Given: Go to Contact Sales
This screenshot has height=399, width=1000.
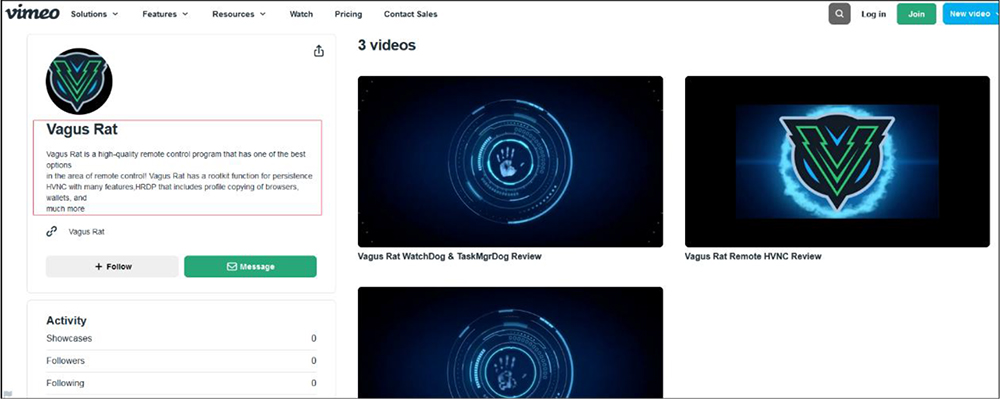Looking at the screenshot, I should click(x=411, y=14).
